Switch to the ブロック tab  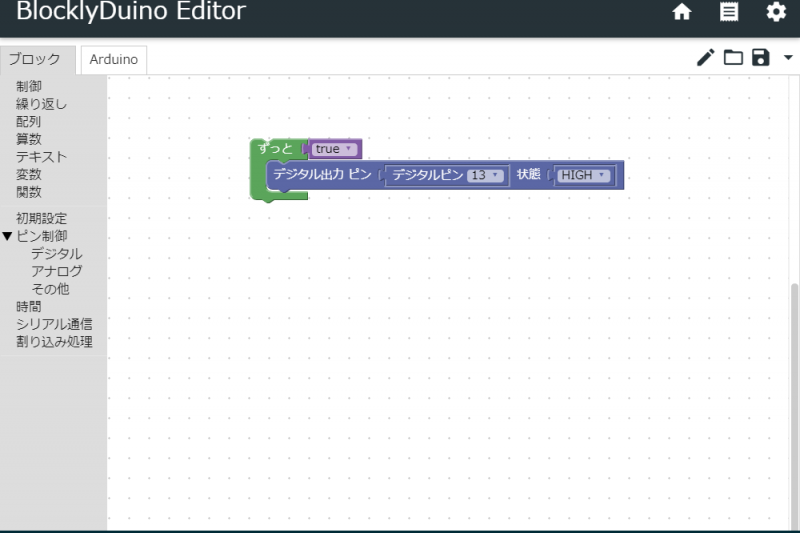coord(37,60)
